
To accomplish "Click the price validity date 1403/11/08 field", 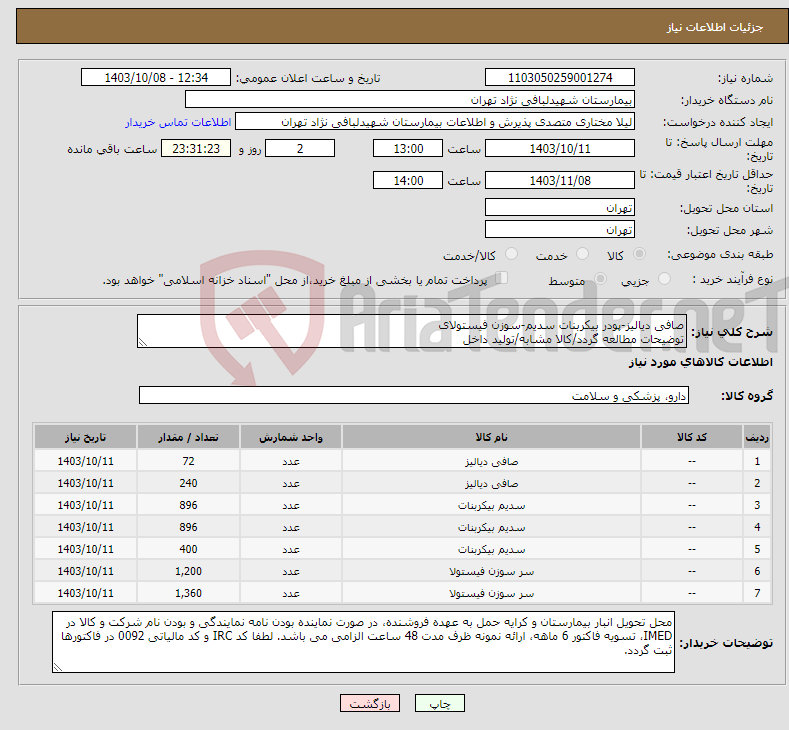I will coord(560,180).
